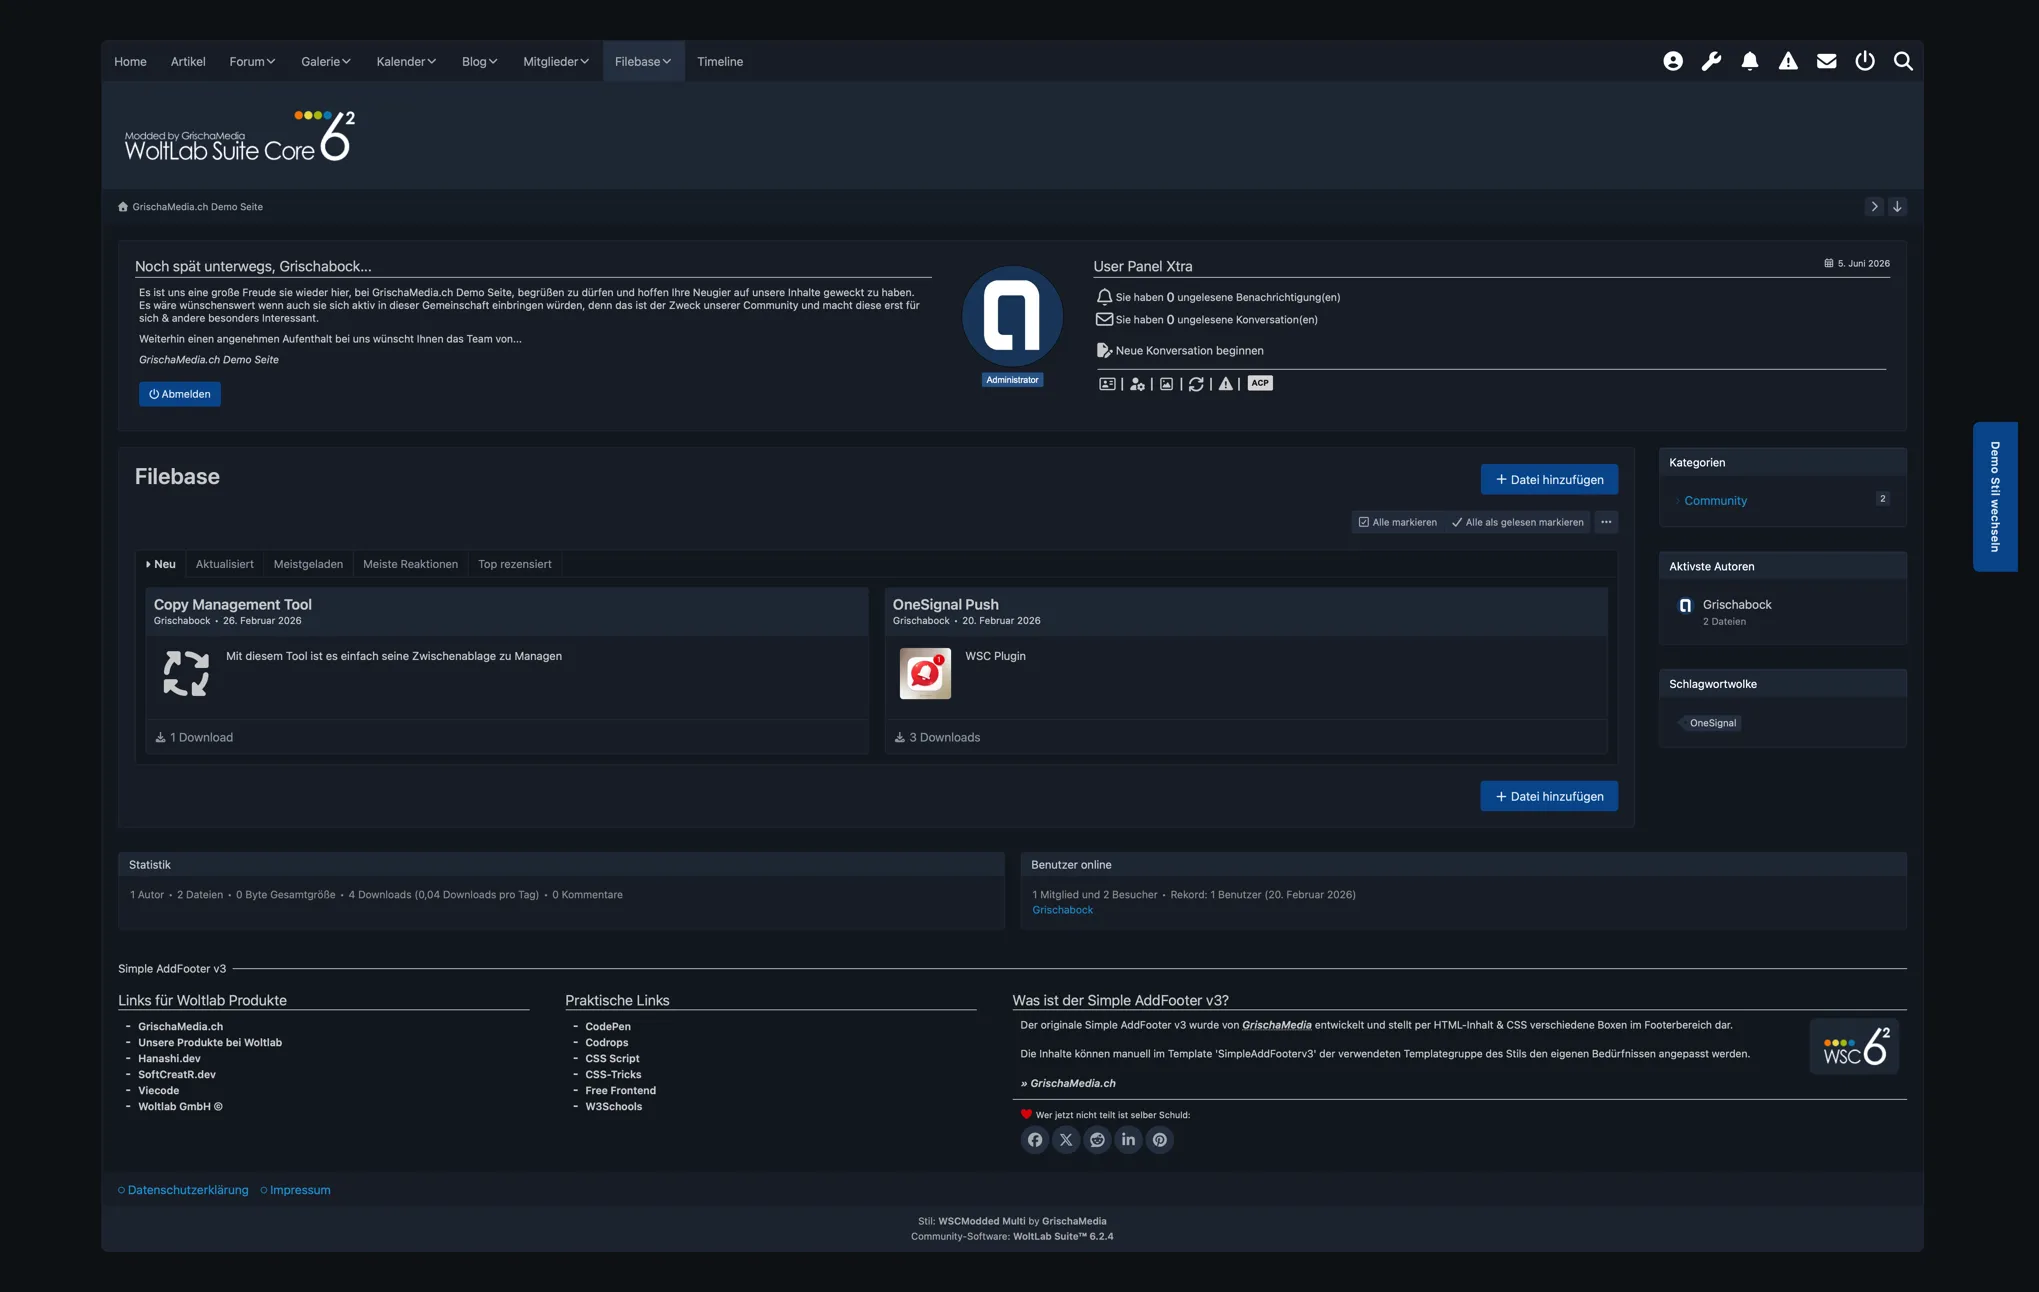Screen dimensions: 2039x1292
Task: Share on X (Twitter)
Action: [x=1066, y=1140]
